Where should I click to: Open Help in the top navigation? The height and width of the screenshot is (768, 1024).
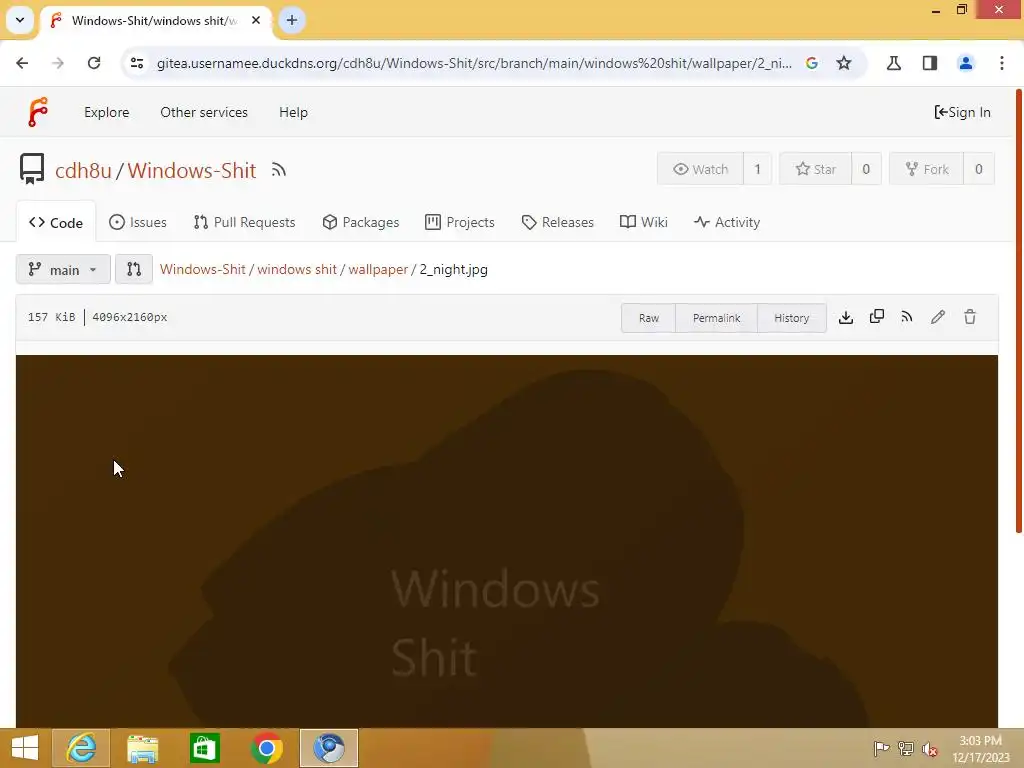(x=293, y=112)
